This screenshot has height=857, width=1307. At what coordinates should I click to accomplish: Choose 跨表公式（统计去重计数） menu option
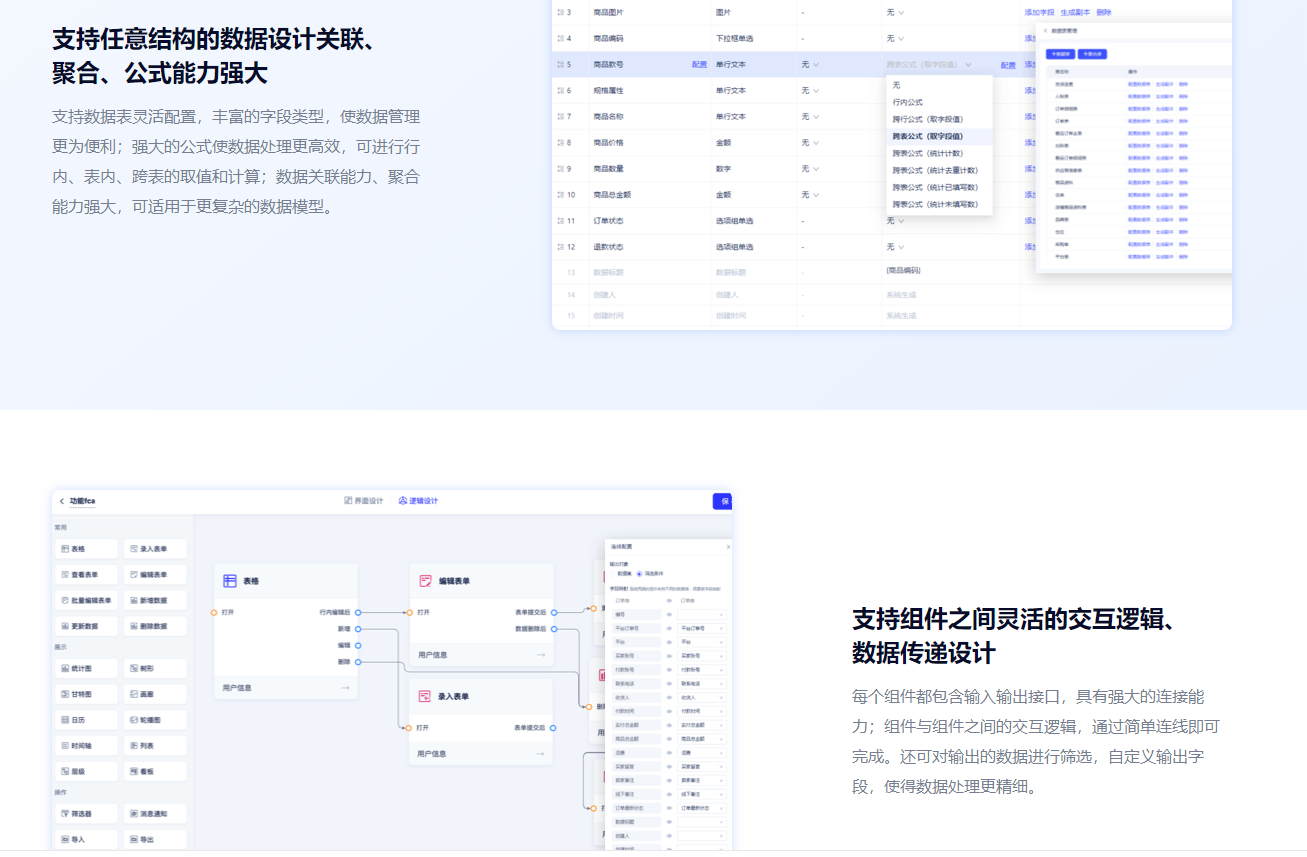click(x=939, y=170)
